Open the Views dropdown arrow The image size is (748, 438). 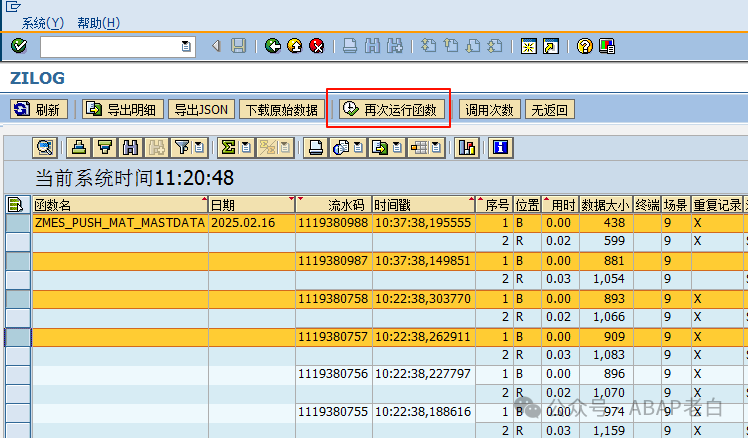(x=358, y=148)
